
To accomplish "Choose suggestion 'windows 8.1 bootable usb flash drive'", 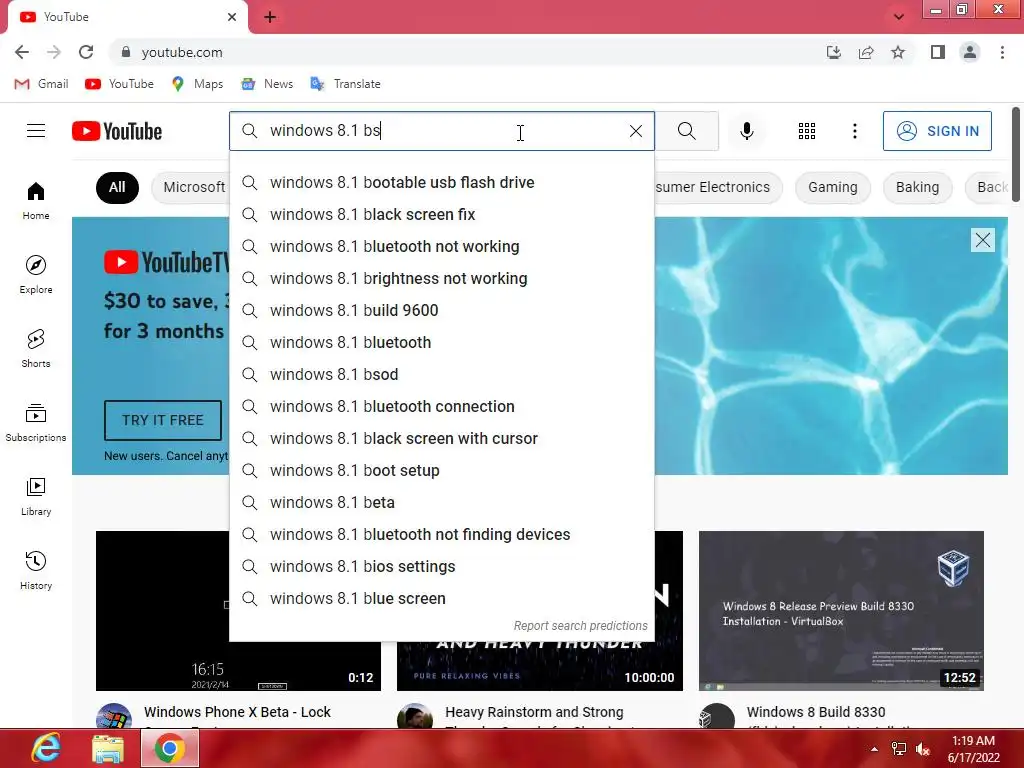I will point(441,182).
